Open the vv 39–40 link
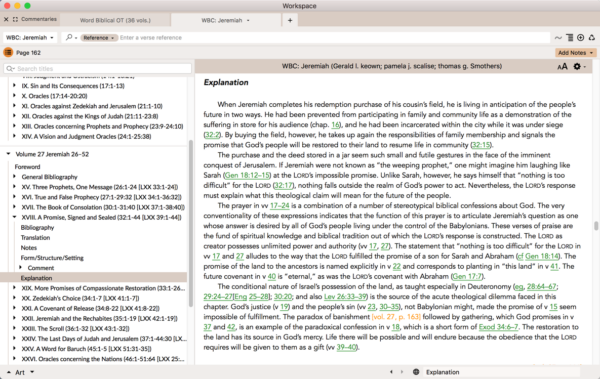The width and height of the screenshot is (600, 379). pos(346,347)
